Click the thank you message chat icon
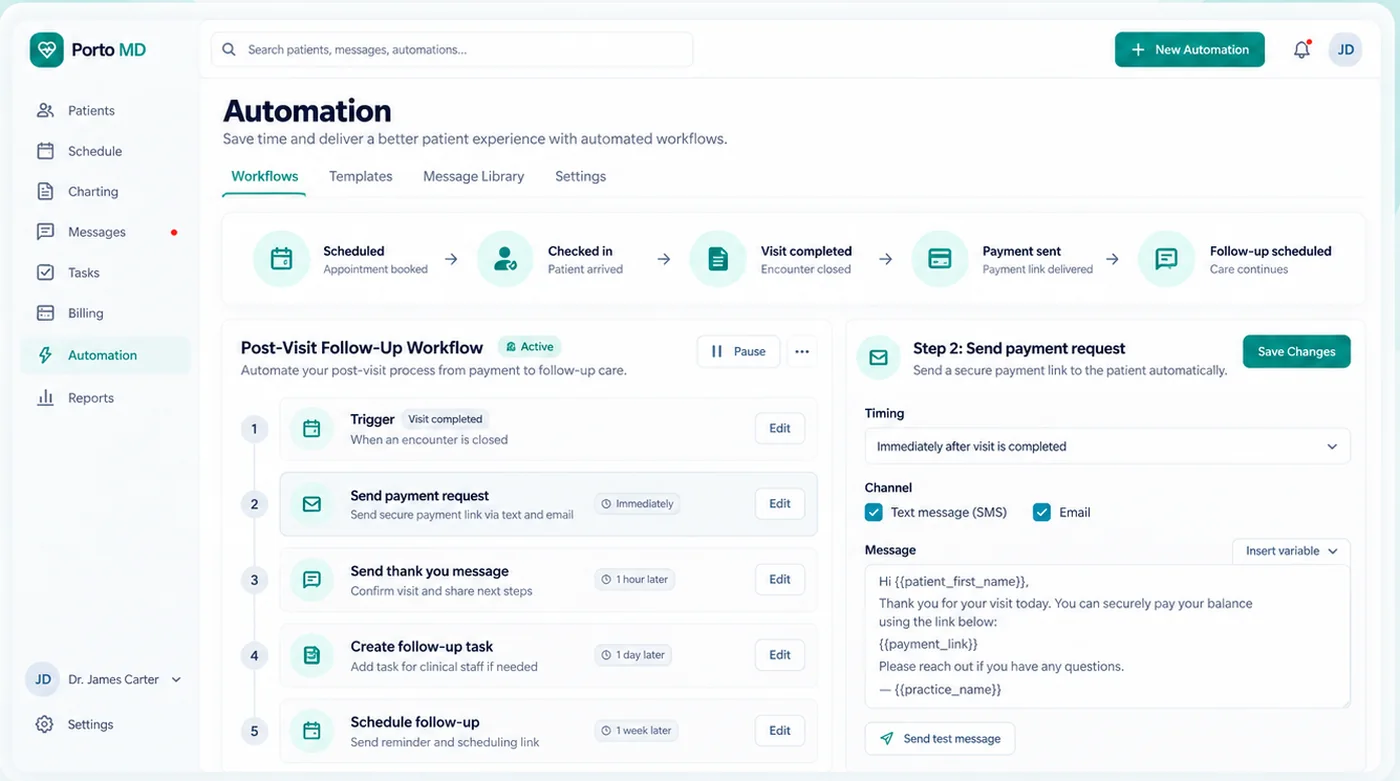Viewport: 1400px width, 781px height. tap(312, 580)
